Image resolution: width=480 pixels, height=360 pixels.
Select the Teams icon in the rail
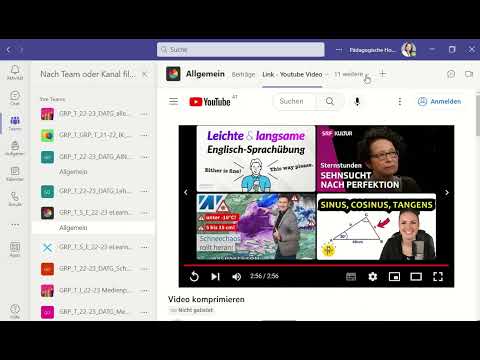pos(15,123)
